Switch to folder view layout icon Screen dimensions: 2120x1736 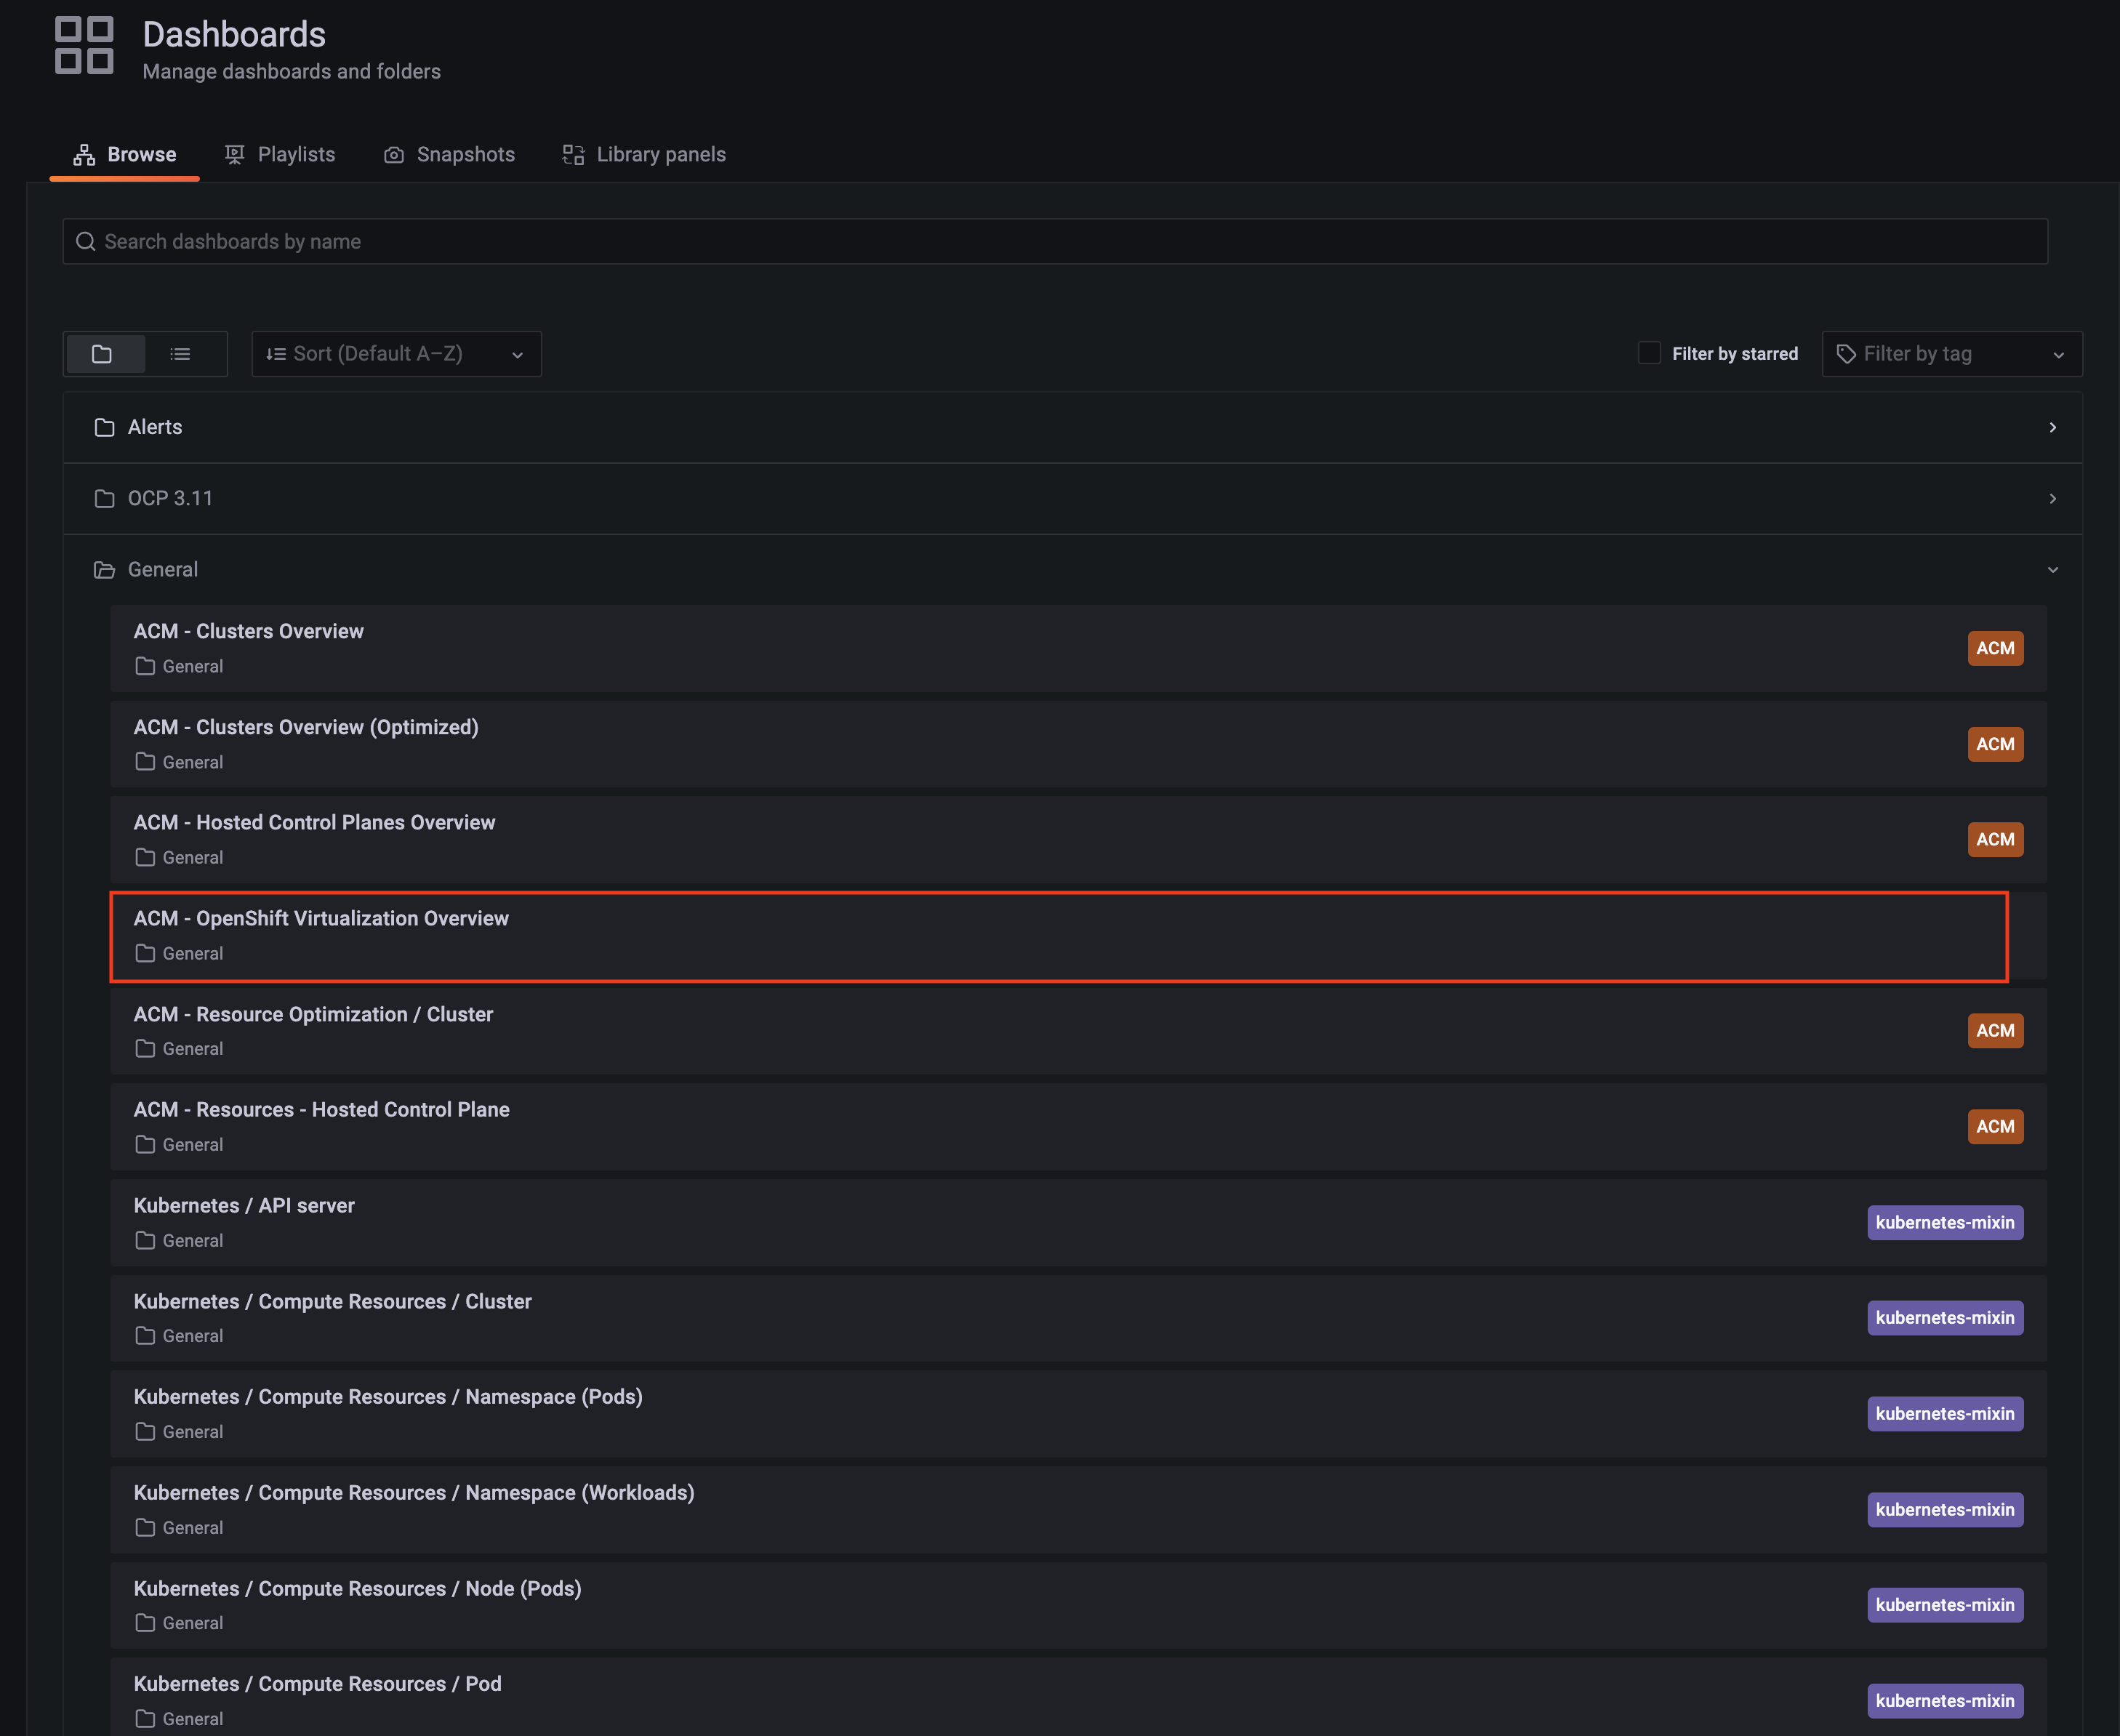(102, 354)
